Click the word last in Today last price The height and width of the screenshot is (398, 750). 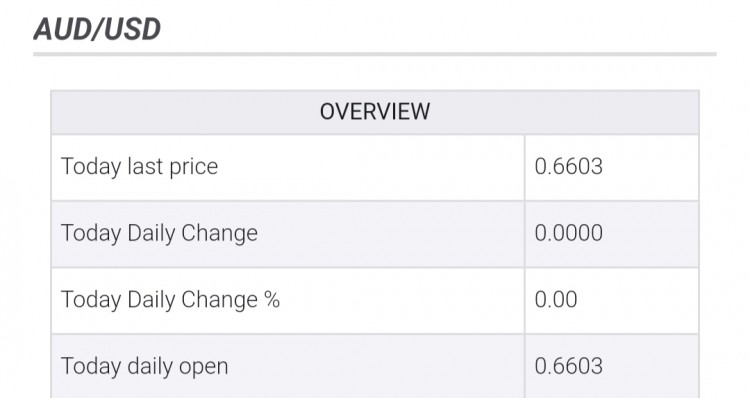(145, 166)
